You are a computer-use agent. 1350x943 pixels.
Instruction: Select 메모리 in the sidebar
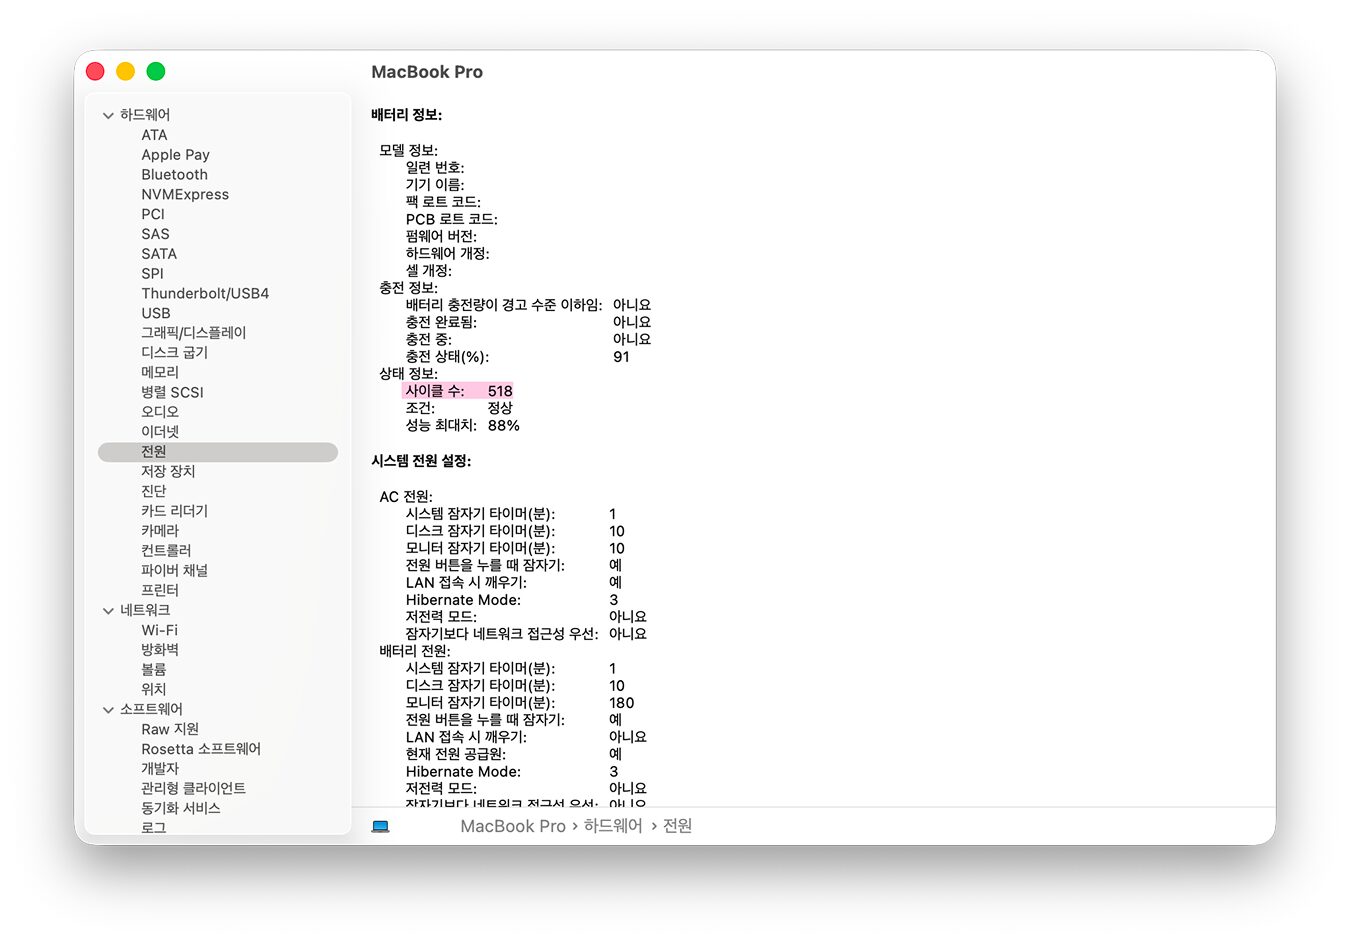pyautogui.click(x=160, y=372)
